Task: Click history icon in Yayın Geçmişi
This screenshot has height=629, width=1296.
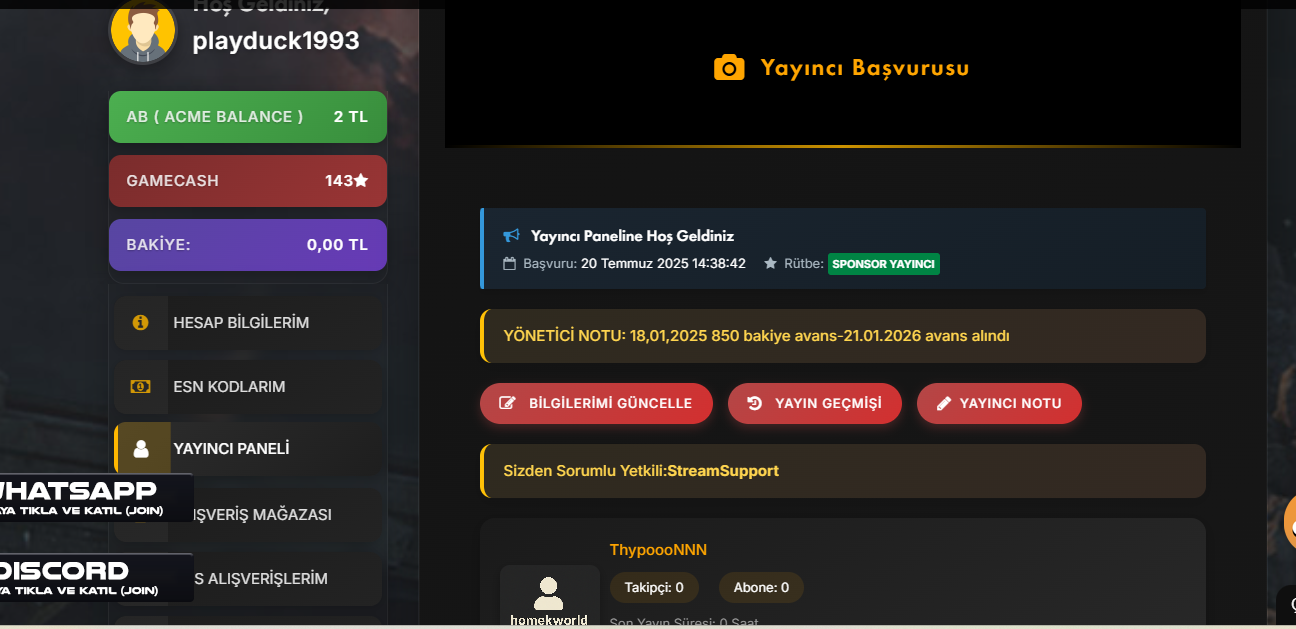Action: click(755, 403)
